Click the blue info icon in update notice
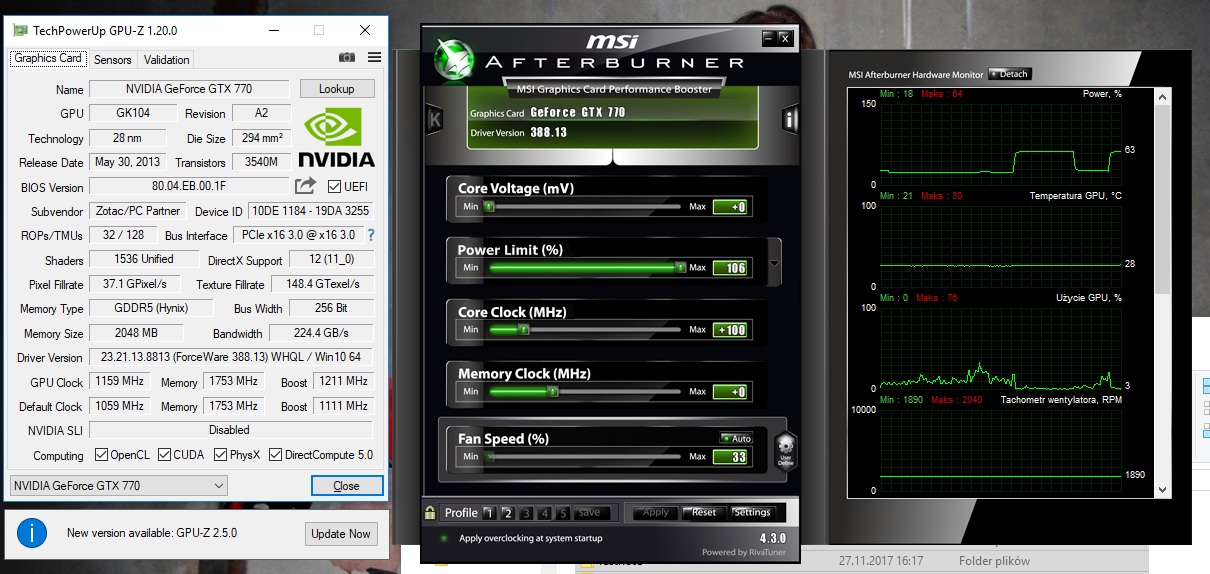1210x574 pixels. [x=33, y=533]
